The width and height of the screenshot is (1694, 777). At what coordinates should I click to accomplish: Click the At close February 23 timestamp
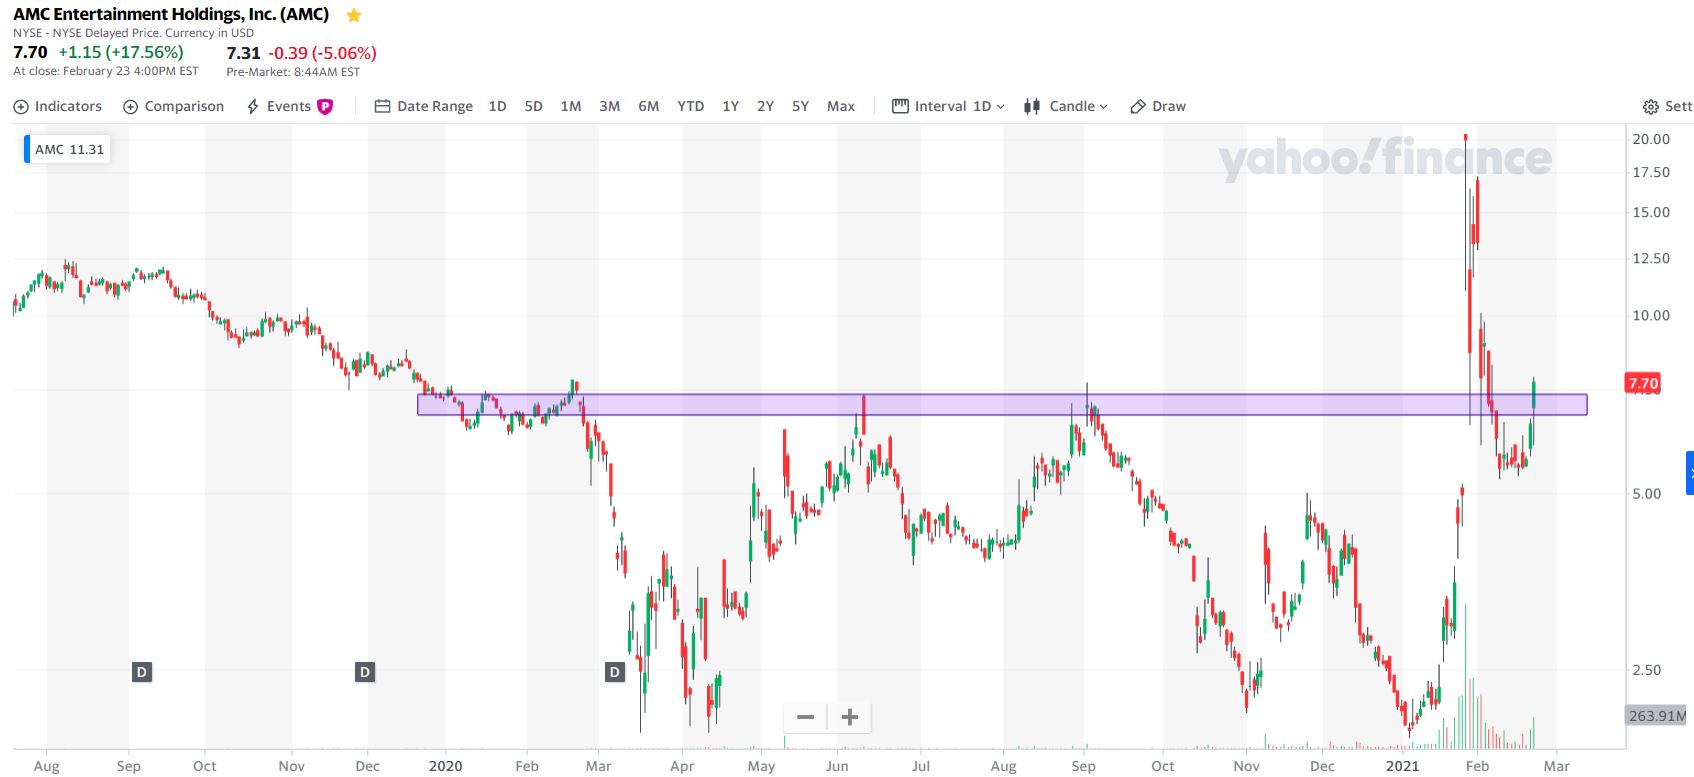[x=106, y=71]
